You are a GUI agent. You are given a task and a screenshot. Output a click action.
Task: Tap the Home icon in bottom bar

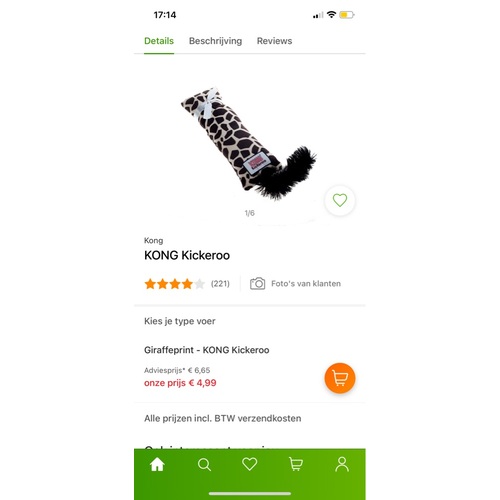coord(157,464)
